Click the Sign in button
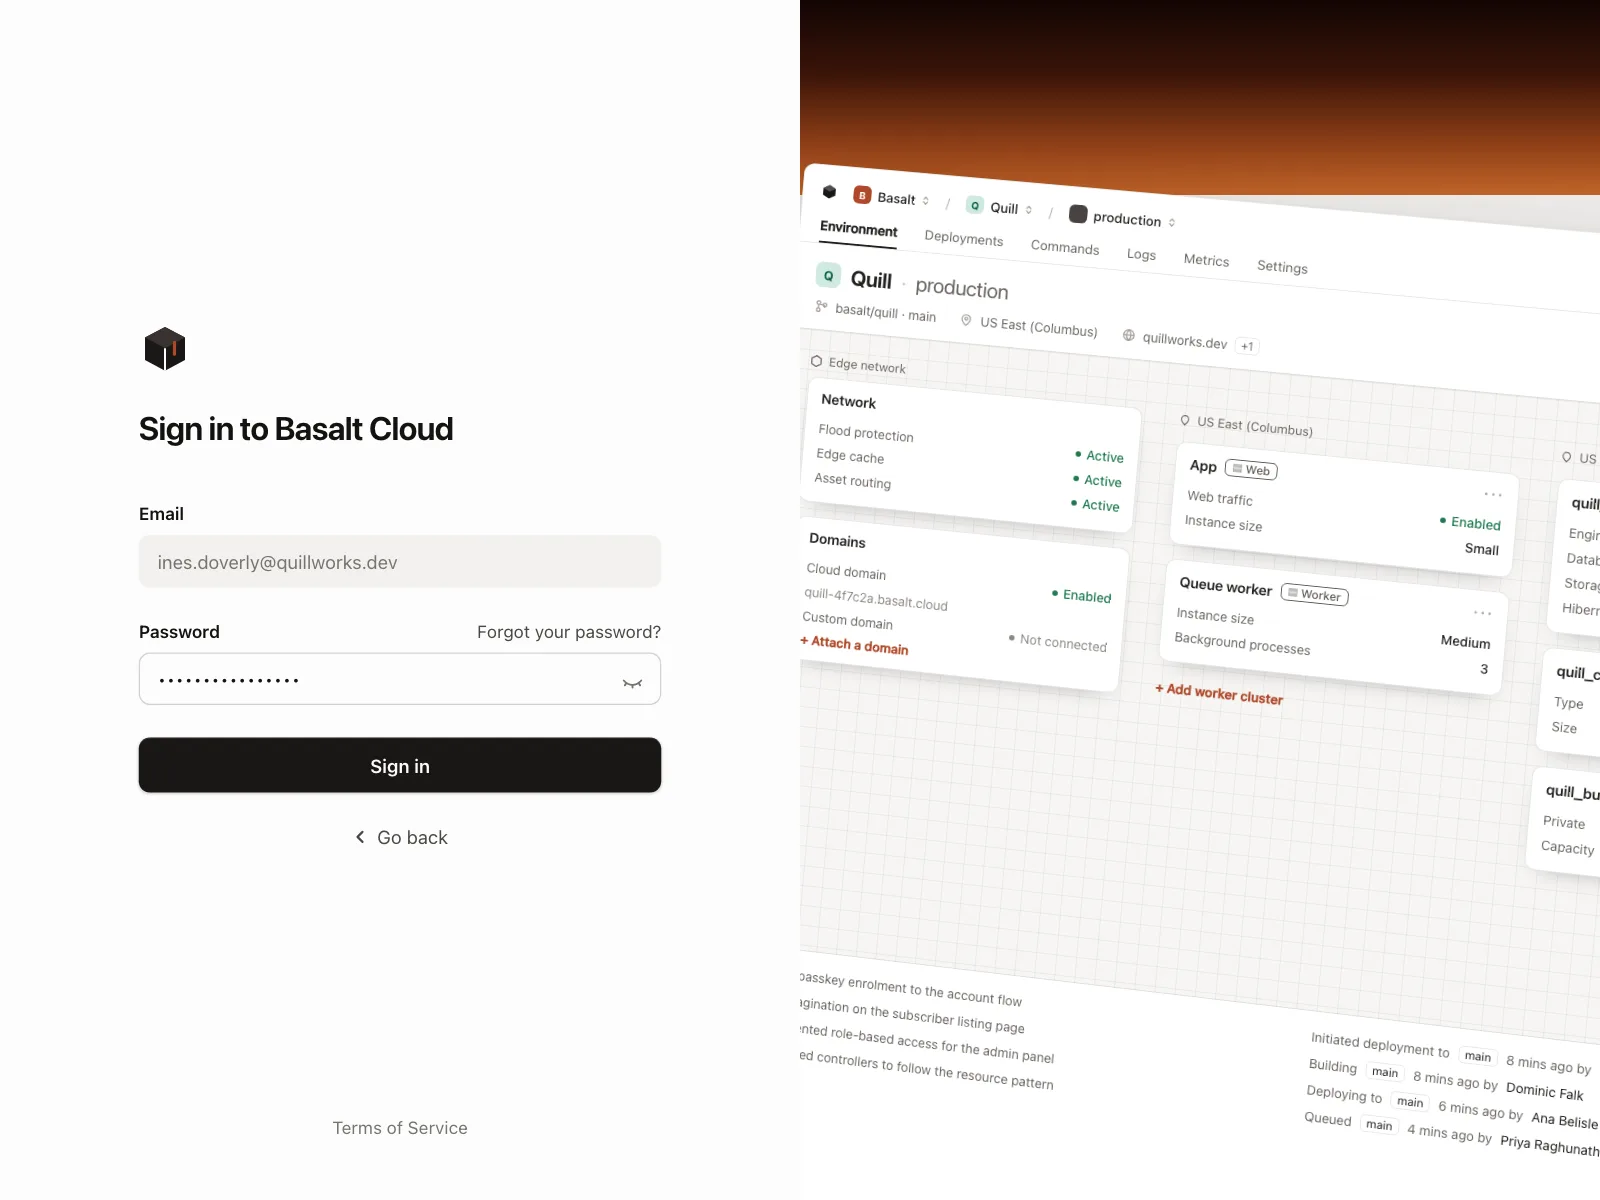 coord(400,766)
